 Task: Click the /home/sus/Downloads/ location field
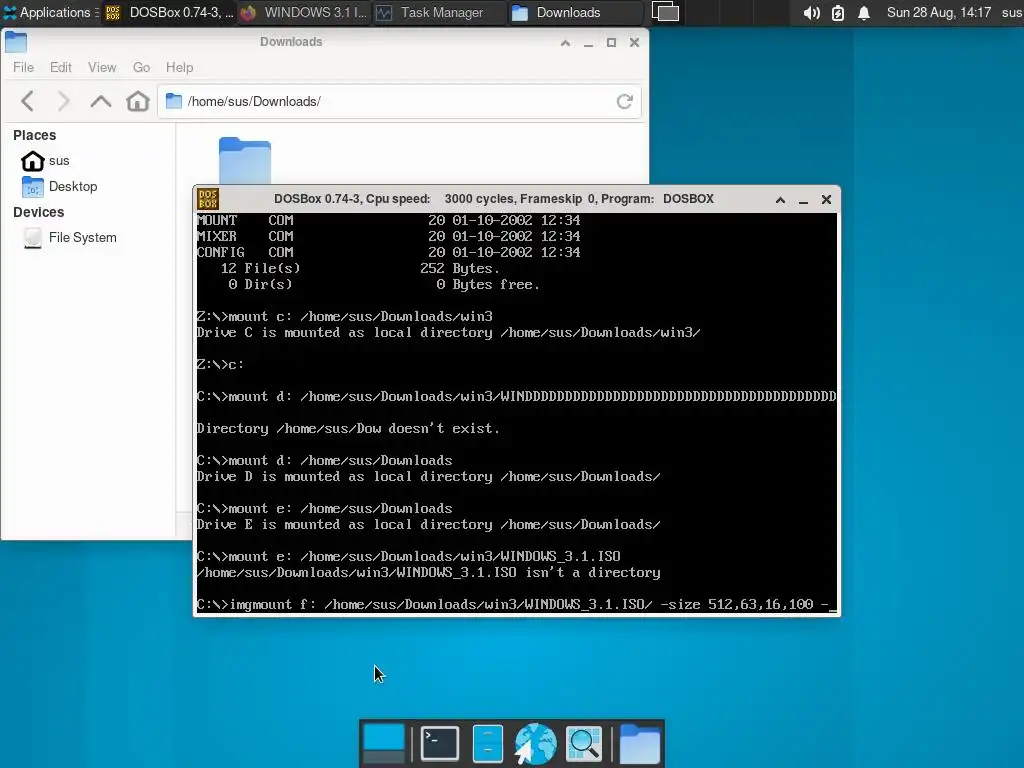399,101
